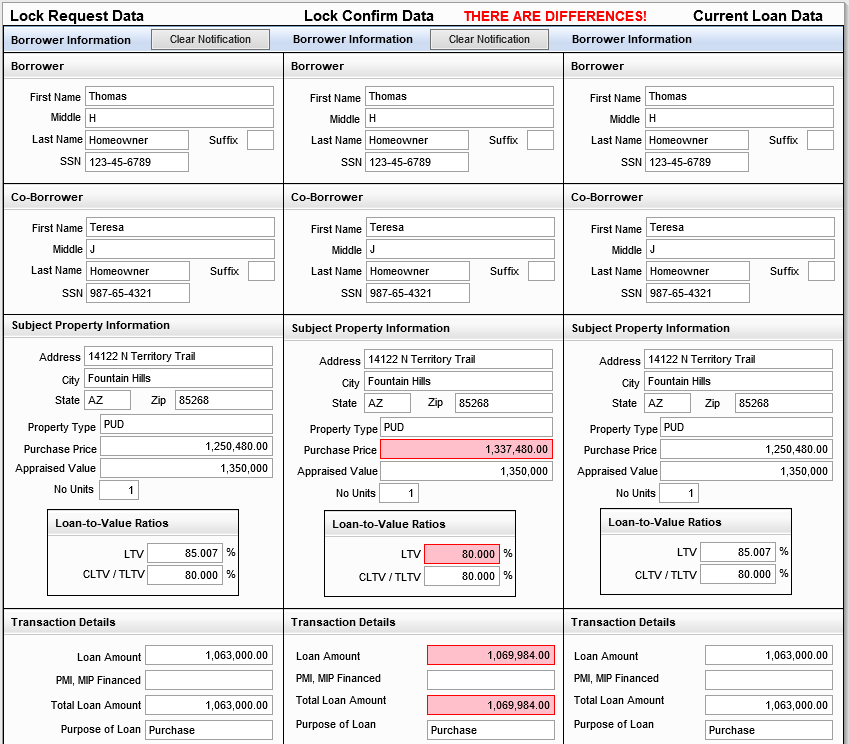
Task: Select Purpose of Loan in Lock Confirm Data
Action: [491, 730]
